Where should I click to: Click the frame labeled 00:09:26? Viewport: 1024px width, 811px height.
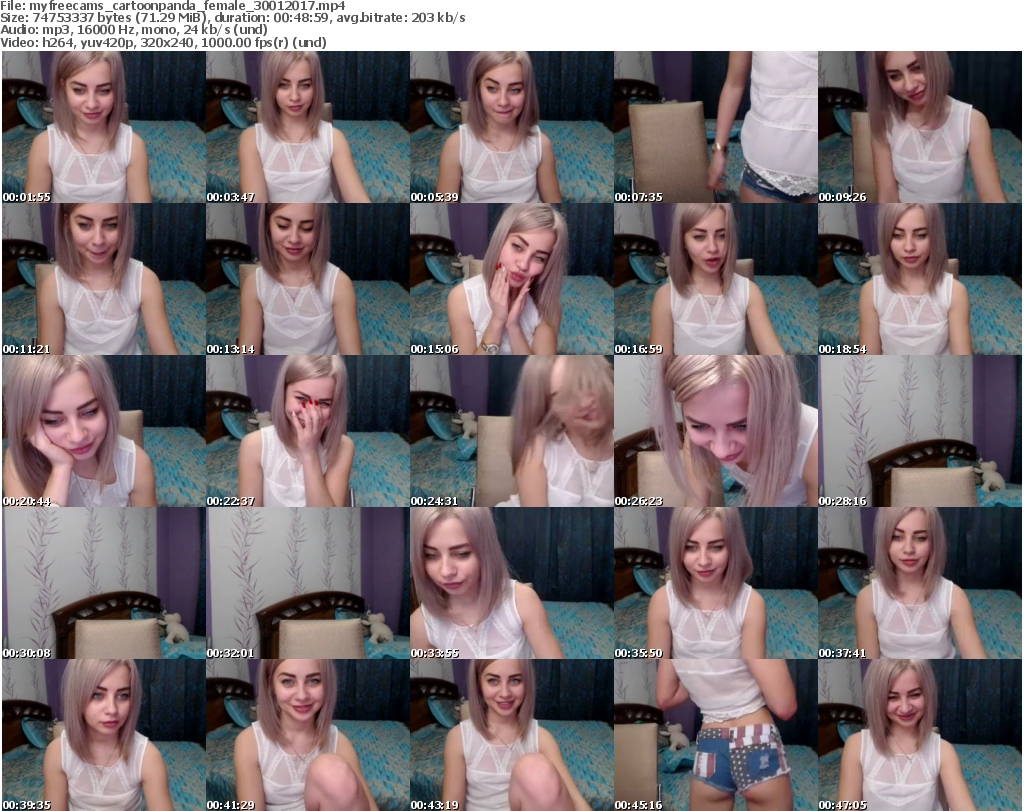[x=919, y=127]
